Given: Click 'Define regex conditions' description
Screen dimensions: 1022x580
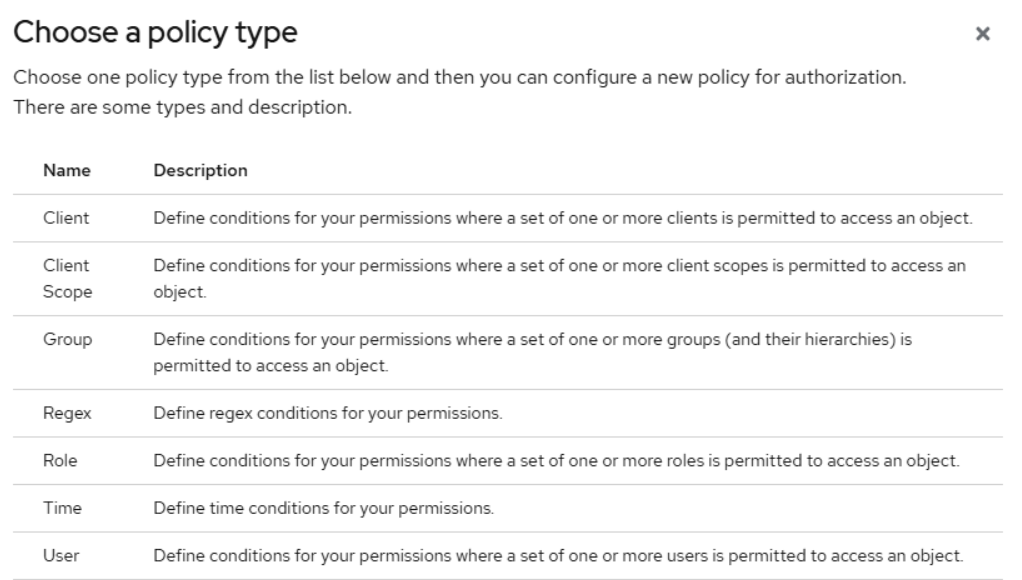Looking at the screenshot, I should (x=328, y=412).
